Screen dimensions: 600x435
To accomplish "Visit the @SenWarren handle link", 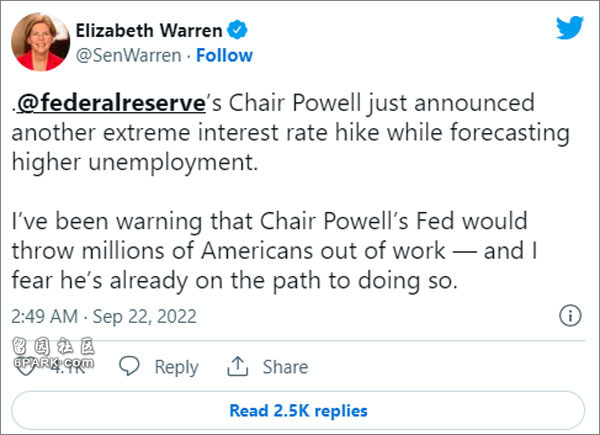I will pos(129,55).
